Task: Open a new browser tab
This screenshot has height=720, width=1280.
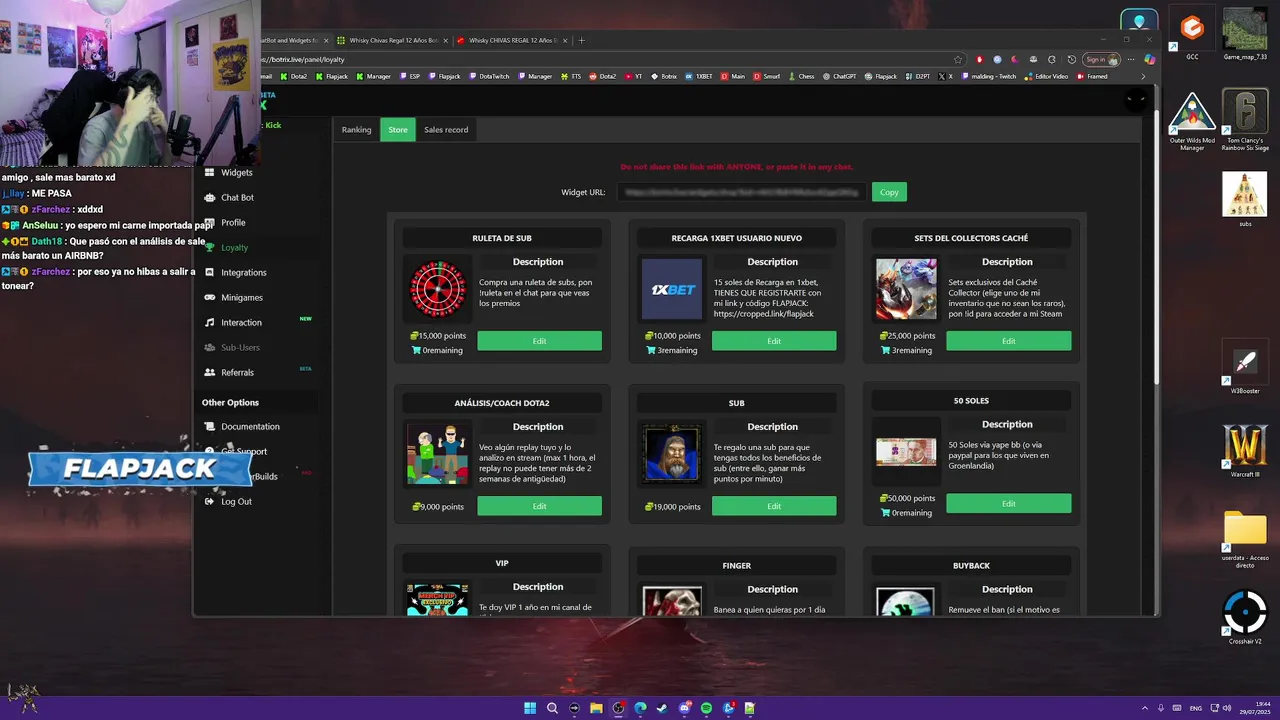Action: 581,40
